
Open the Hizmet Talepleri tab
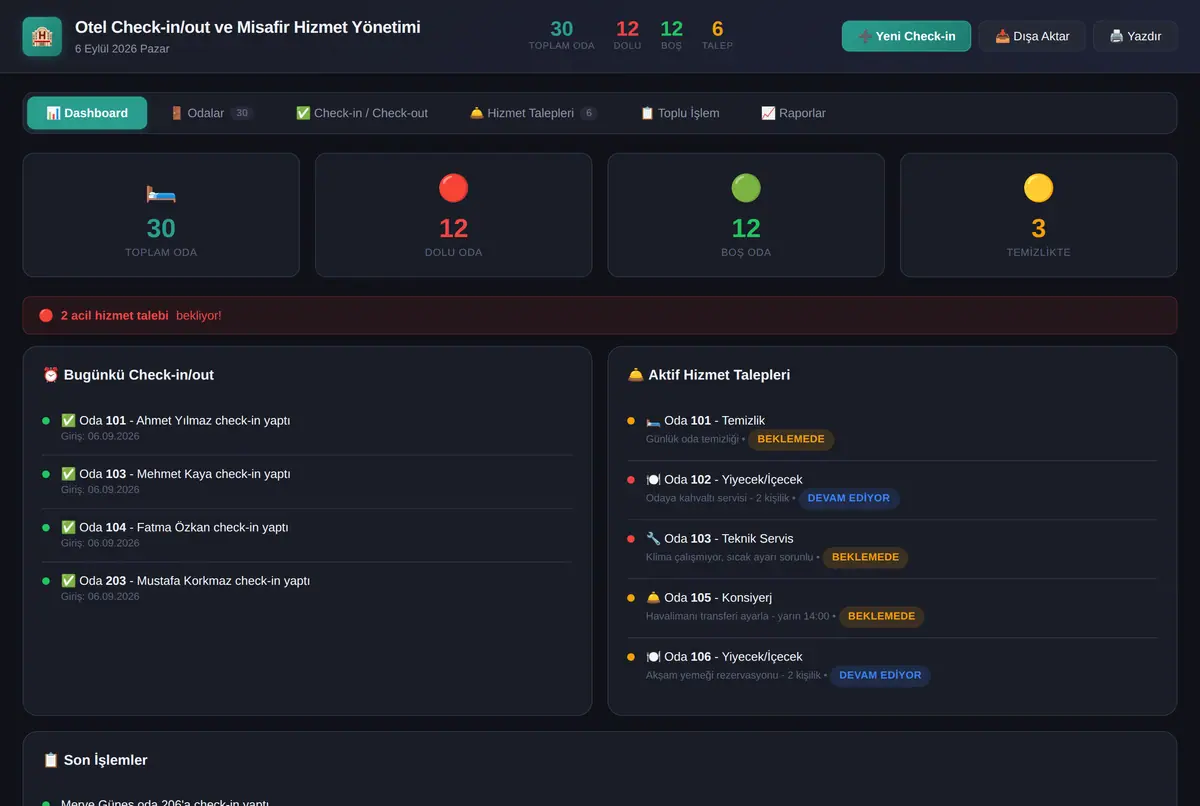click(x=533, y=113)
